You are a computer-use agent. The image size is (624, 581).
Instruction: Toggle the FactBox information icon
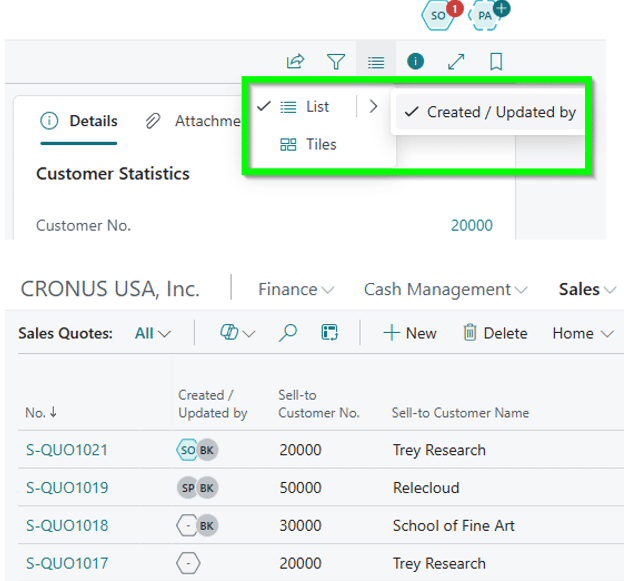tap(416, 62)
